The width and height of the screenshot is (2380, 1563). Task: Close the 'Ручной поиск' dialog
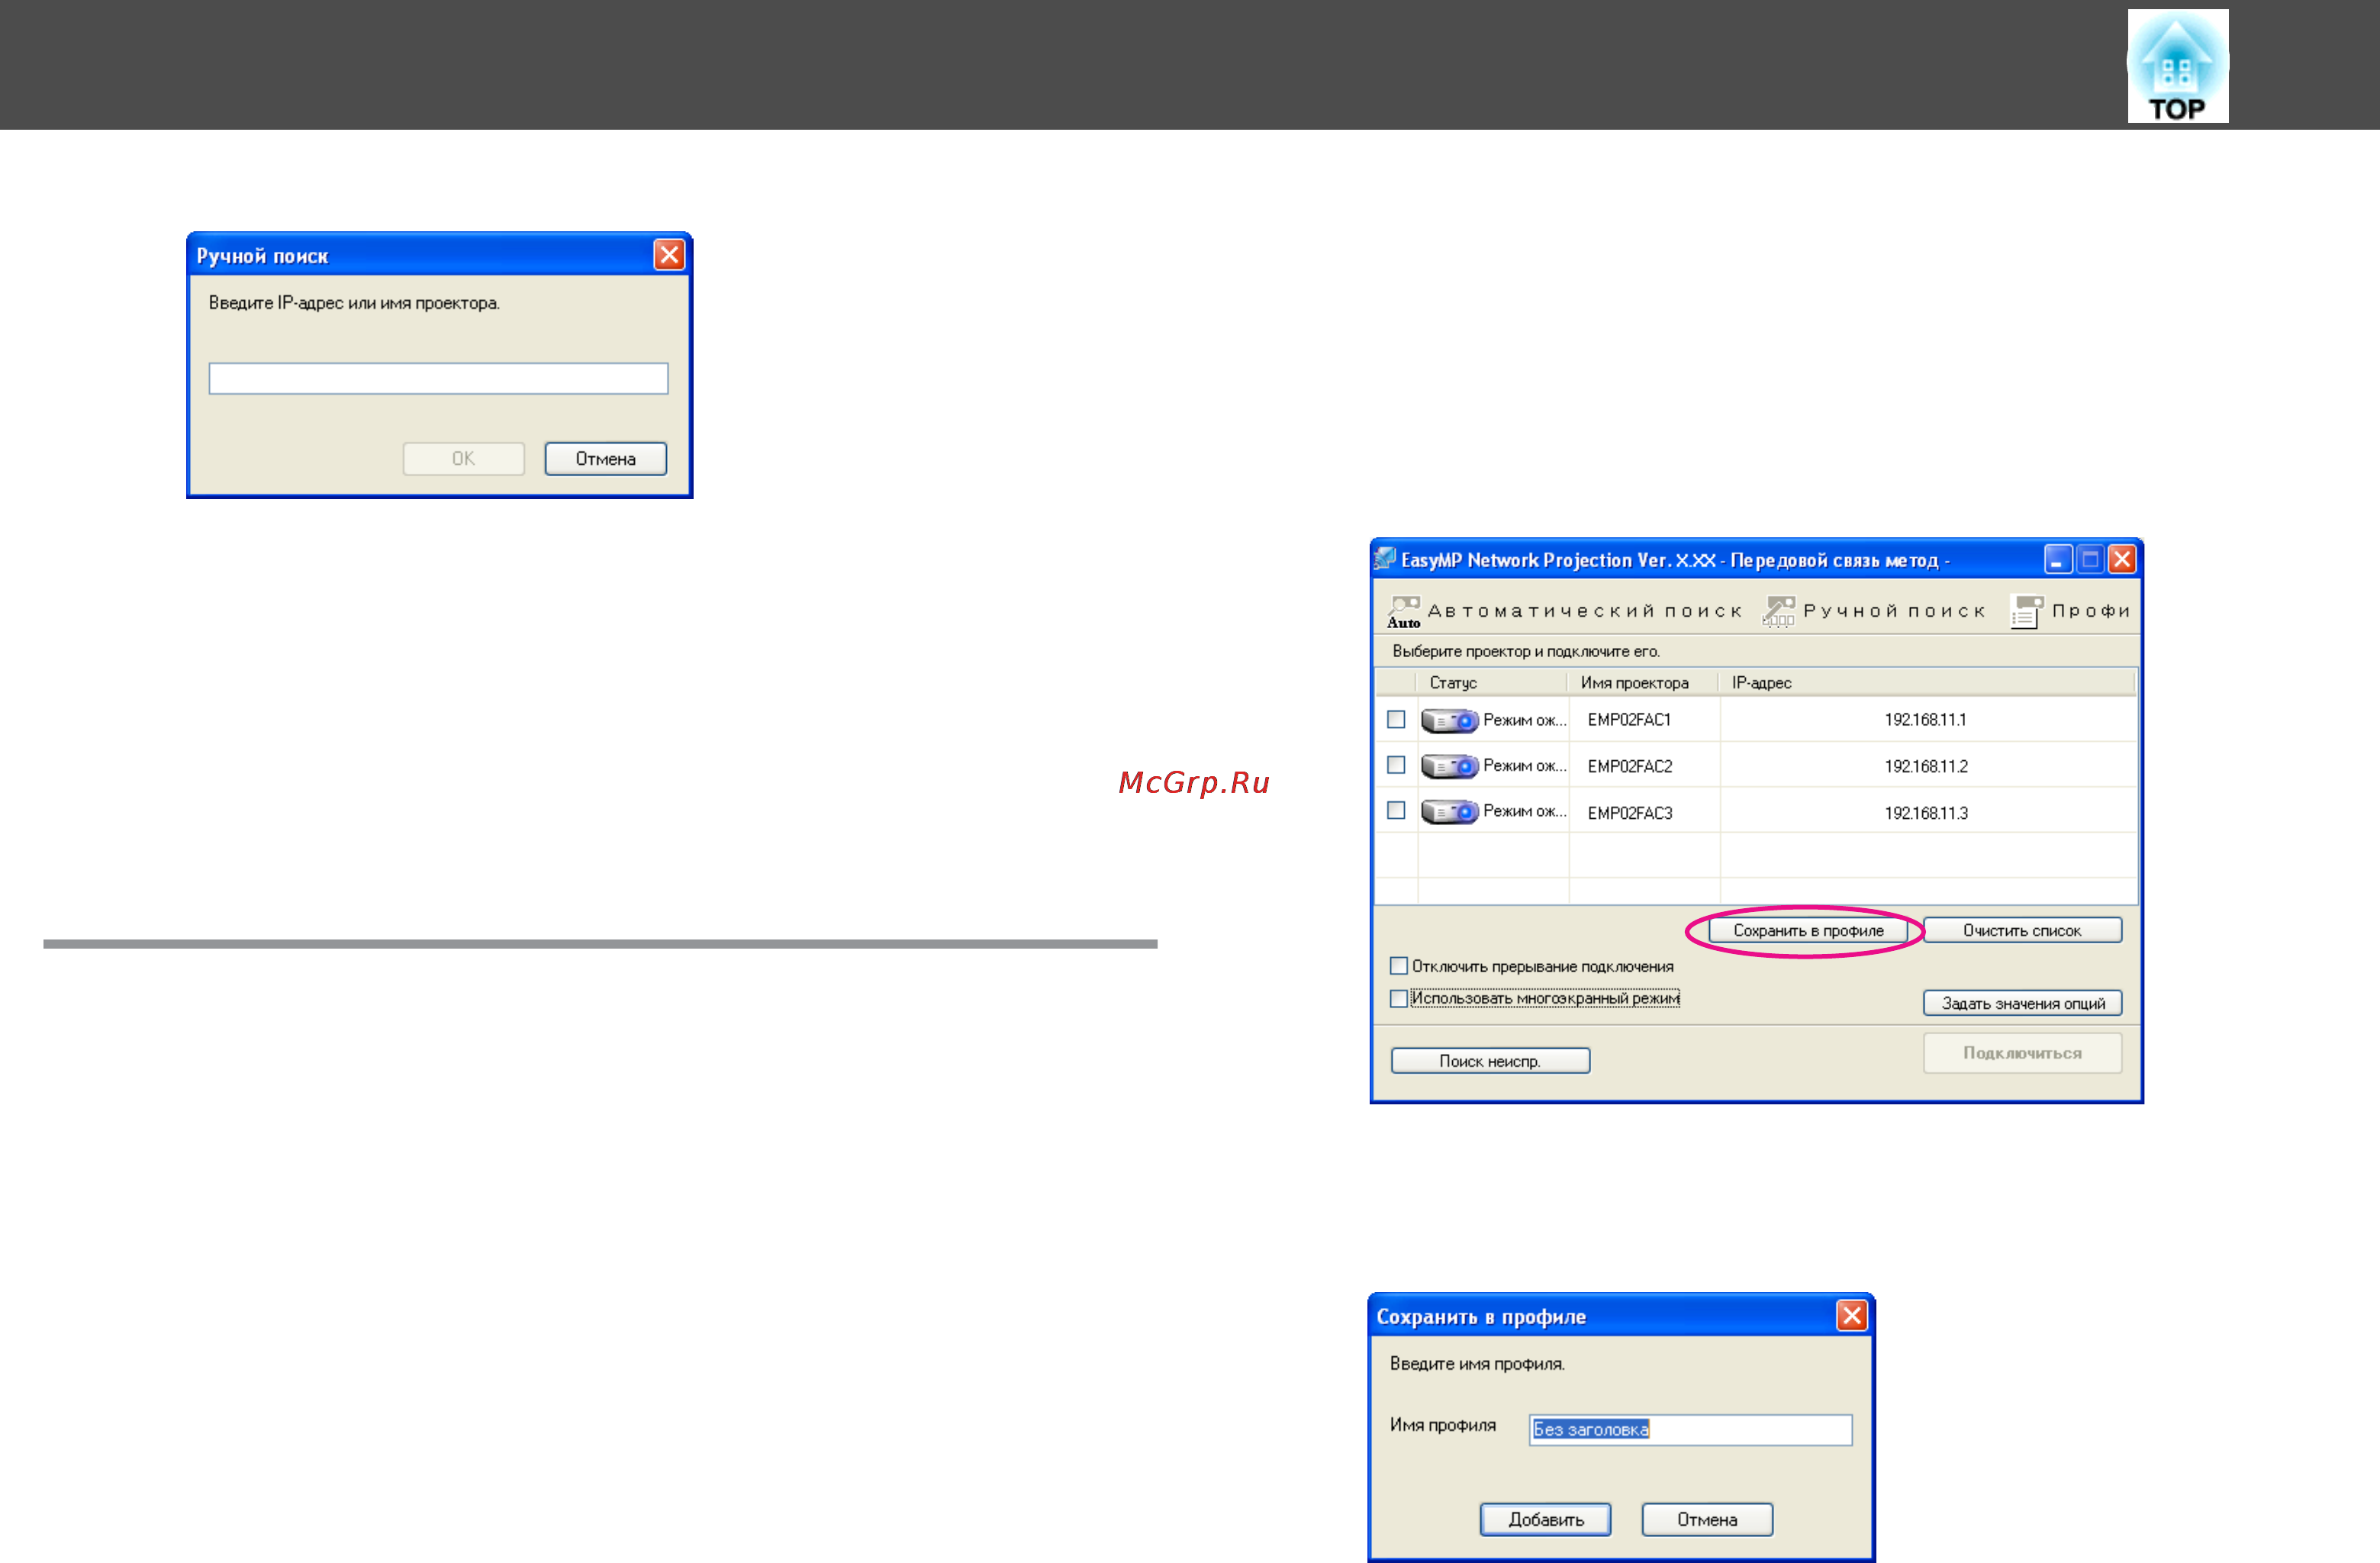pos(669,255)
